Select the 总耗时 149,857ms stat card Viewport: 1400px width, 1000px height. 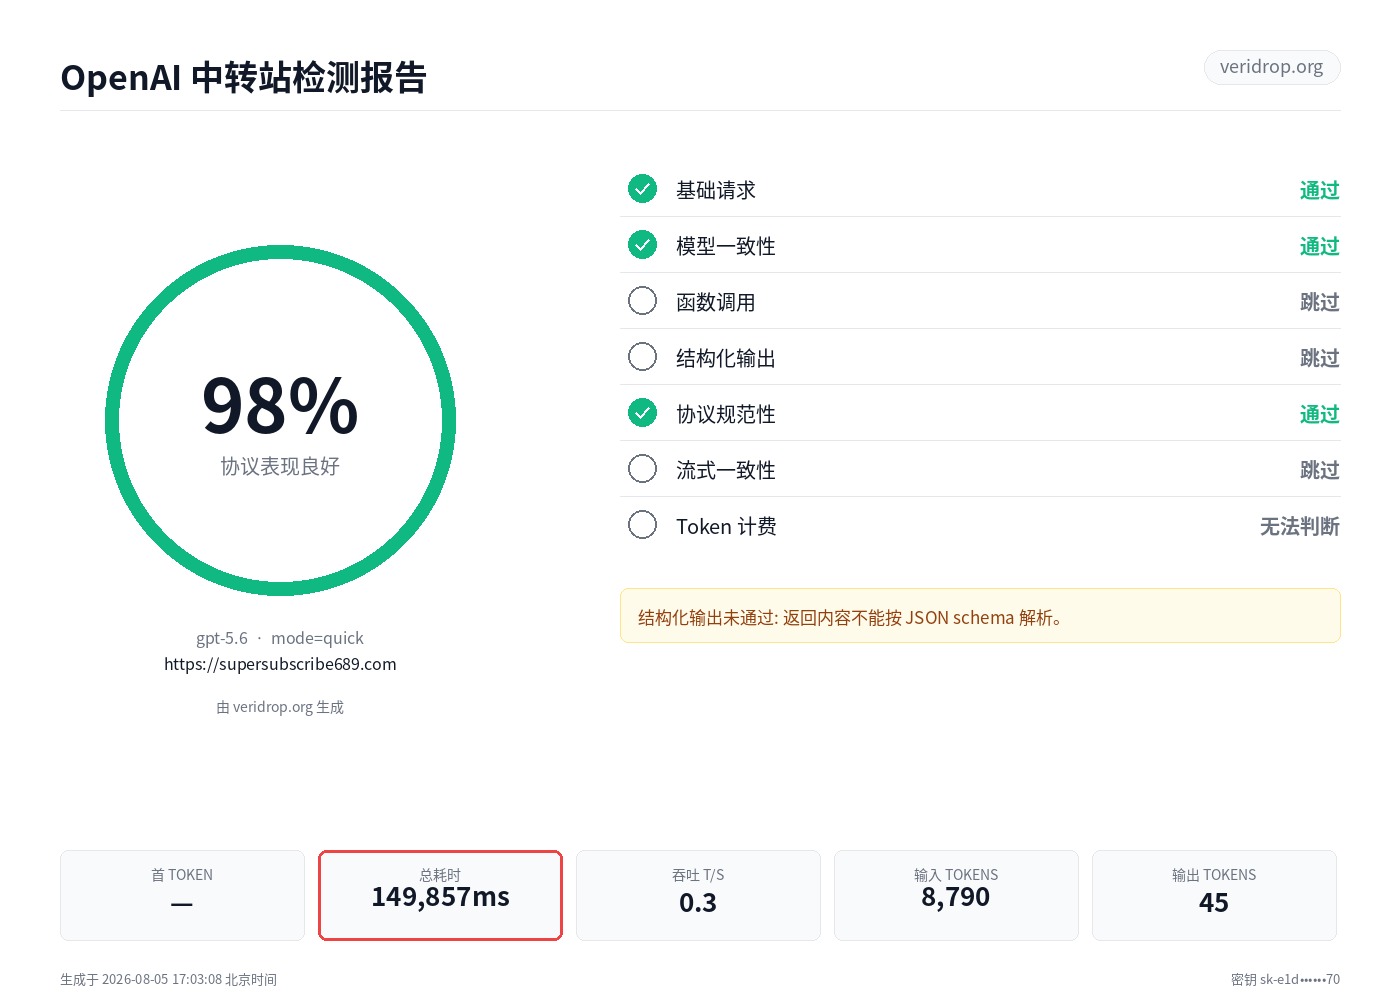tap(440, 895)
